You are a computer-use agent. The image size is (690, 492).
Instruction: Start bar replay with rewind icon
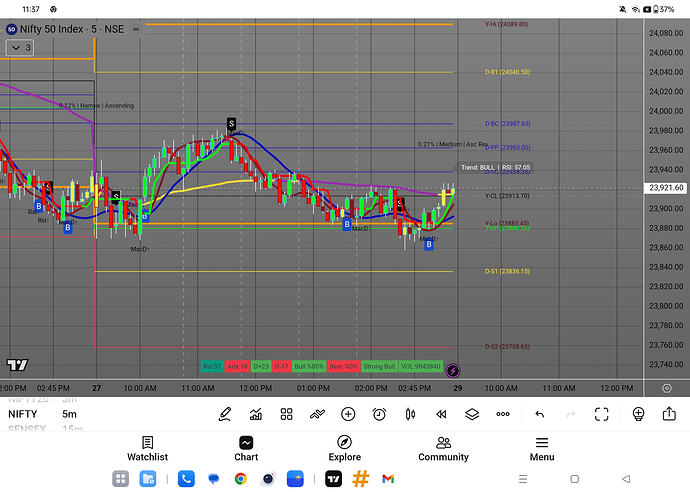(x=441, y=414)
